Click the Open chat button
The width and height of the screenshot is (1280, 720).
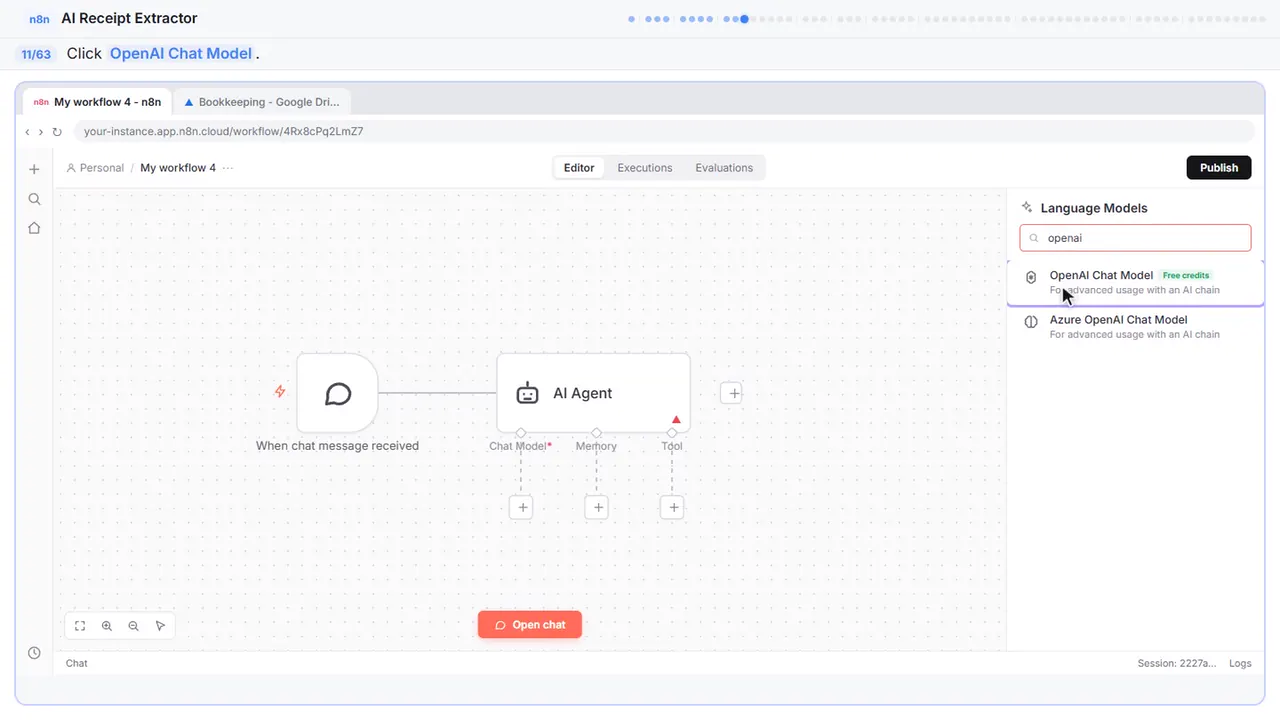[x=530, y=625]
